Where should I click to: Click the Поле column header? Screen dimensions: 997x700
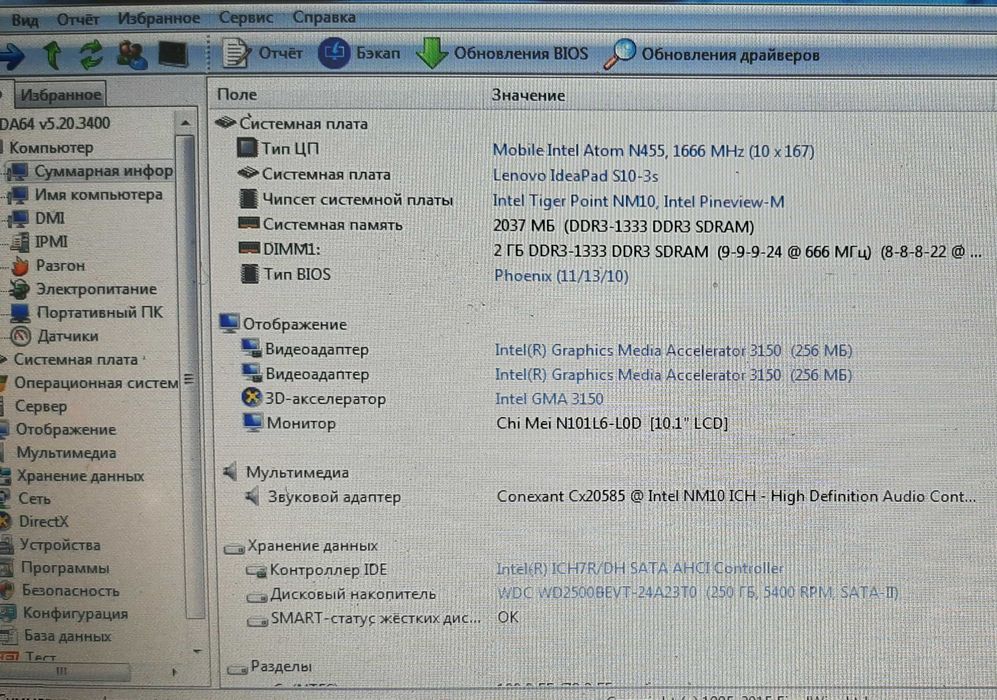pos(237,95)
